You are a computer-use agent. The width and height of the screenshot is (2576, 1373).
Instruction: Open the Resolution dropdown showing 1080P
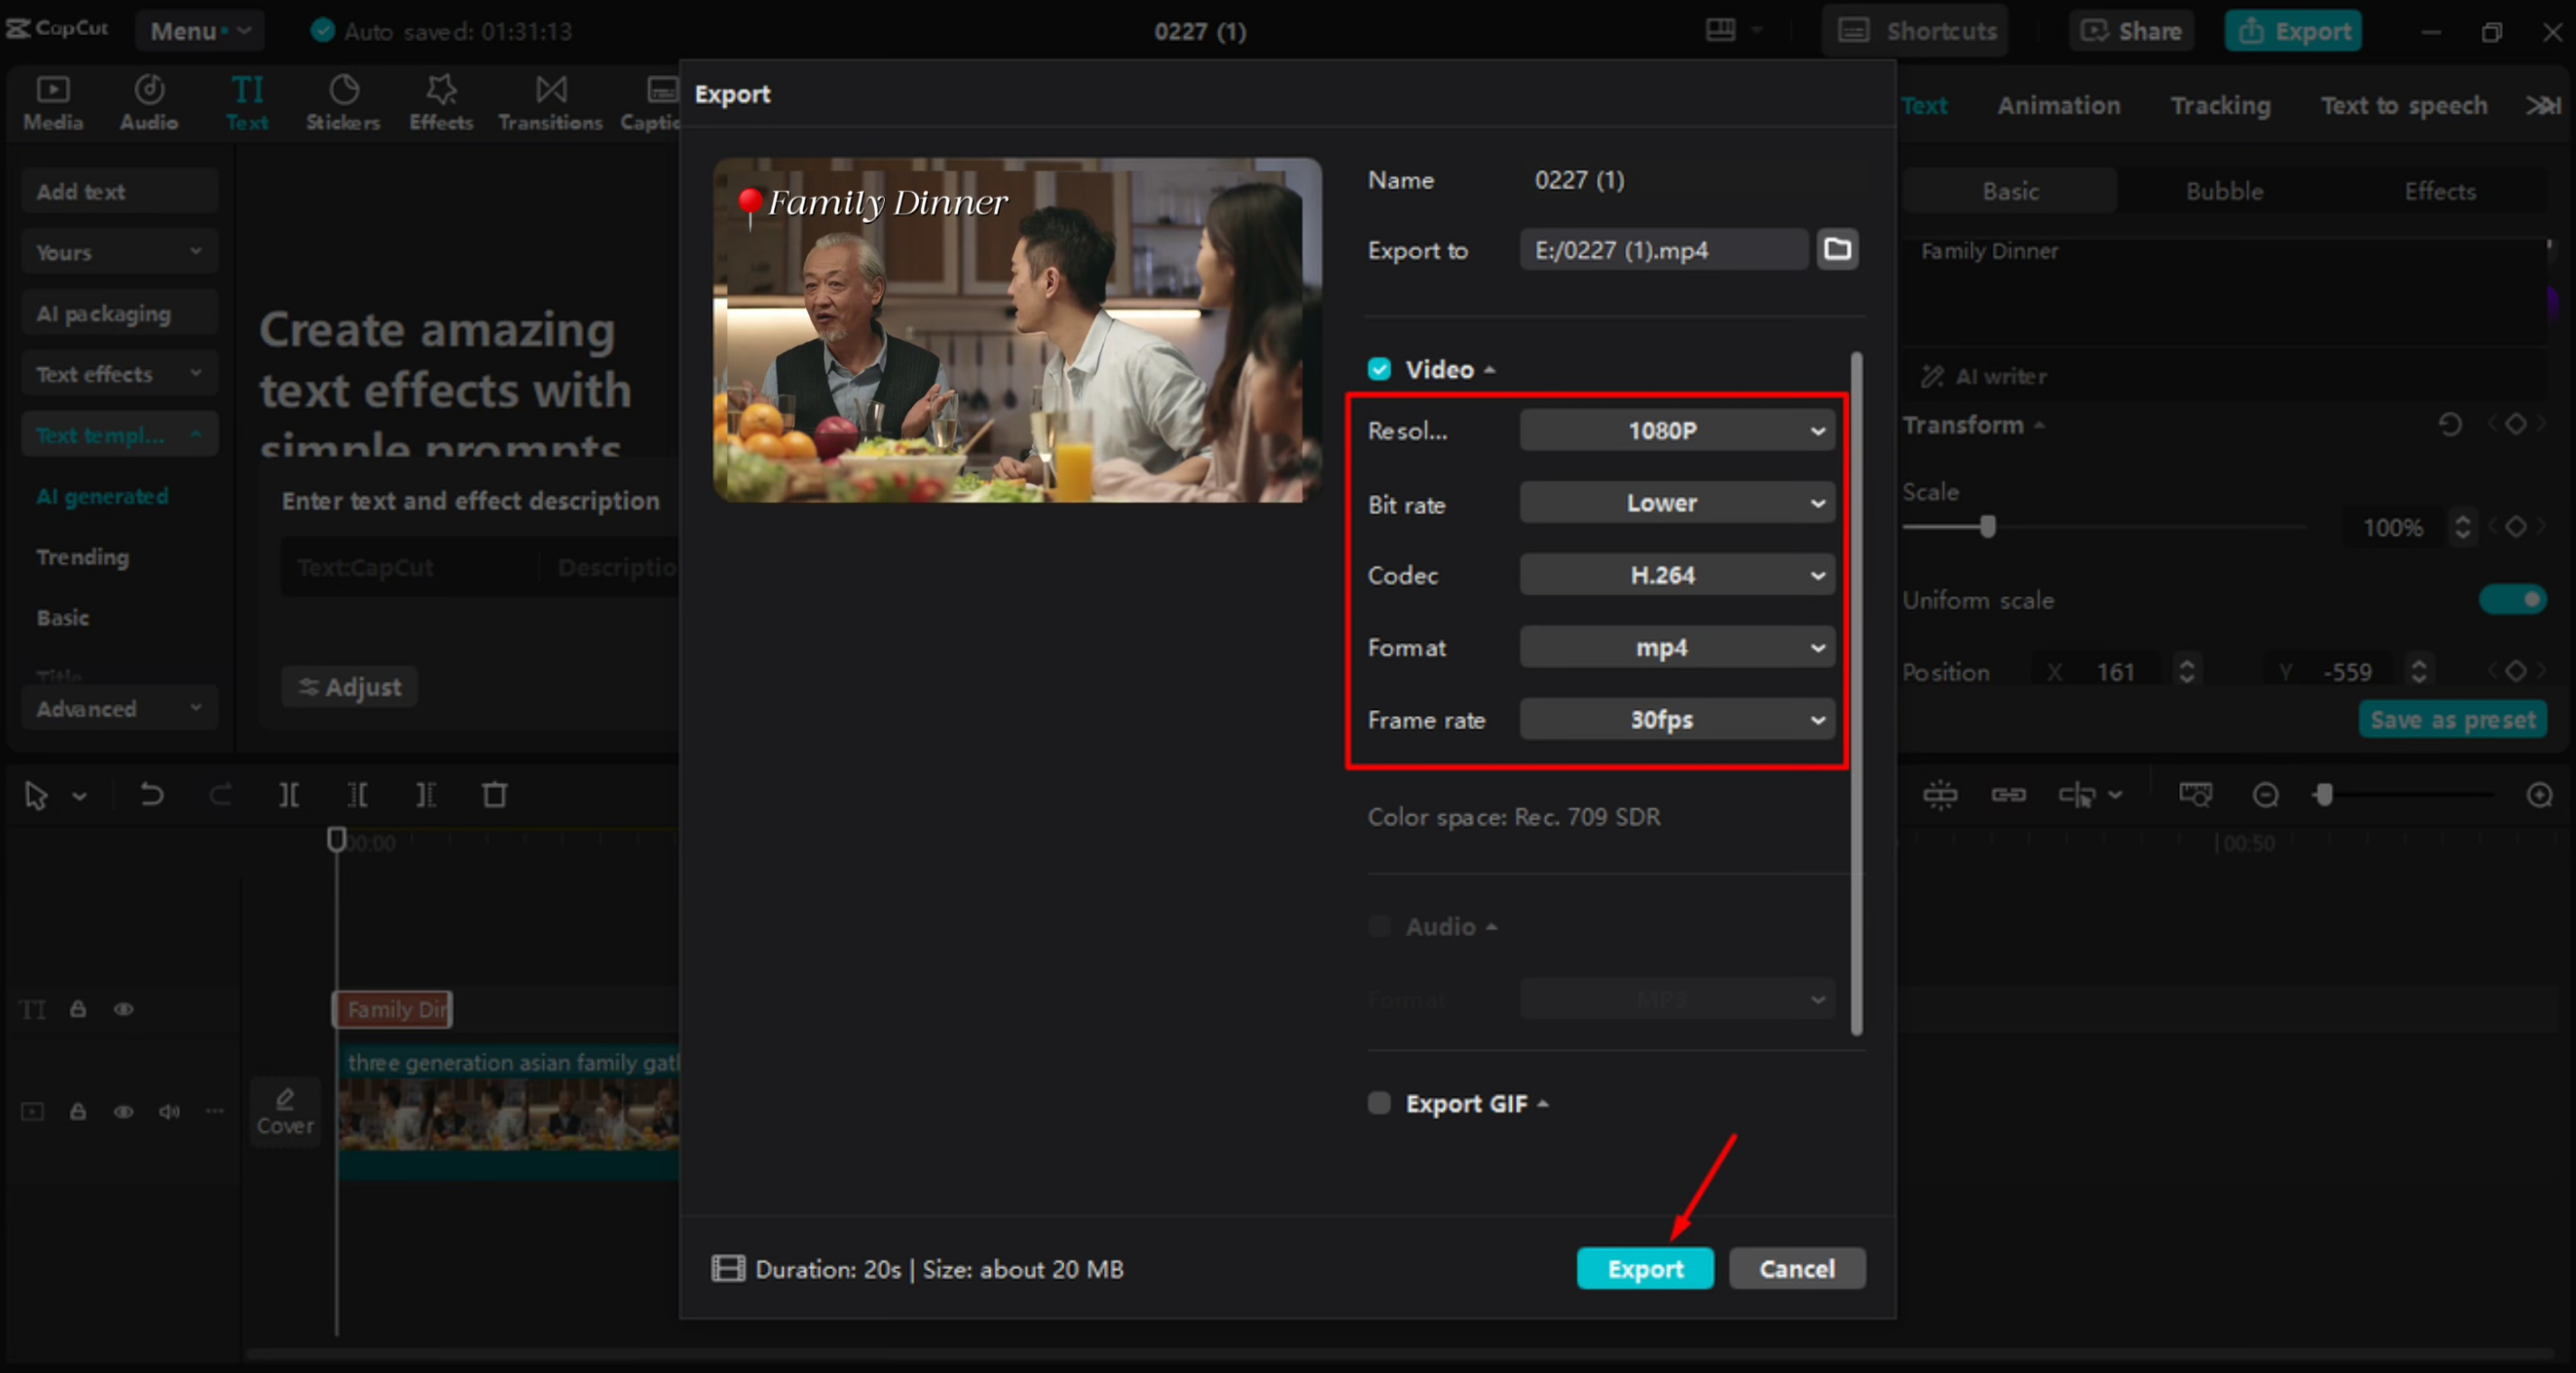pos(1676,430)
